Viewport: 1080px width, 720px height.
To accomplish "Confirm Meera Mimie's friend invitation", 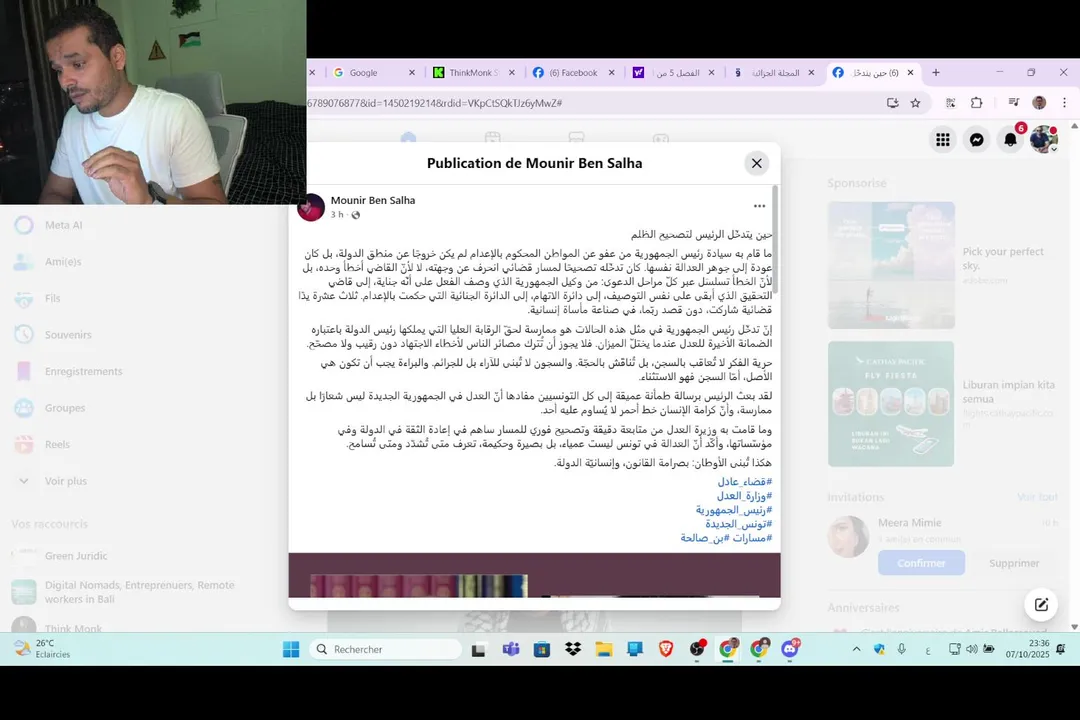I will [x=921, y=563].
